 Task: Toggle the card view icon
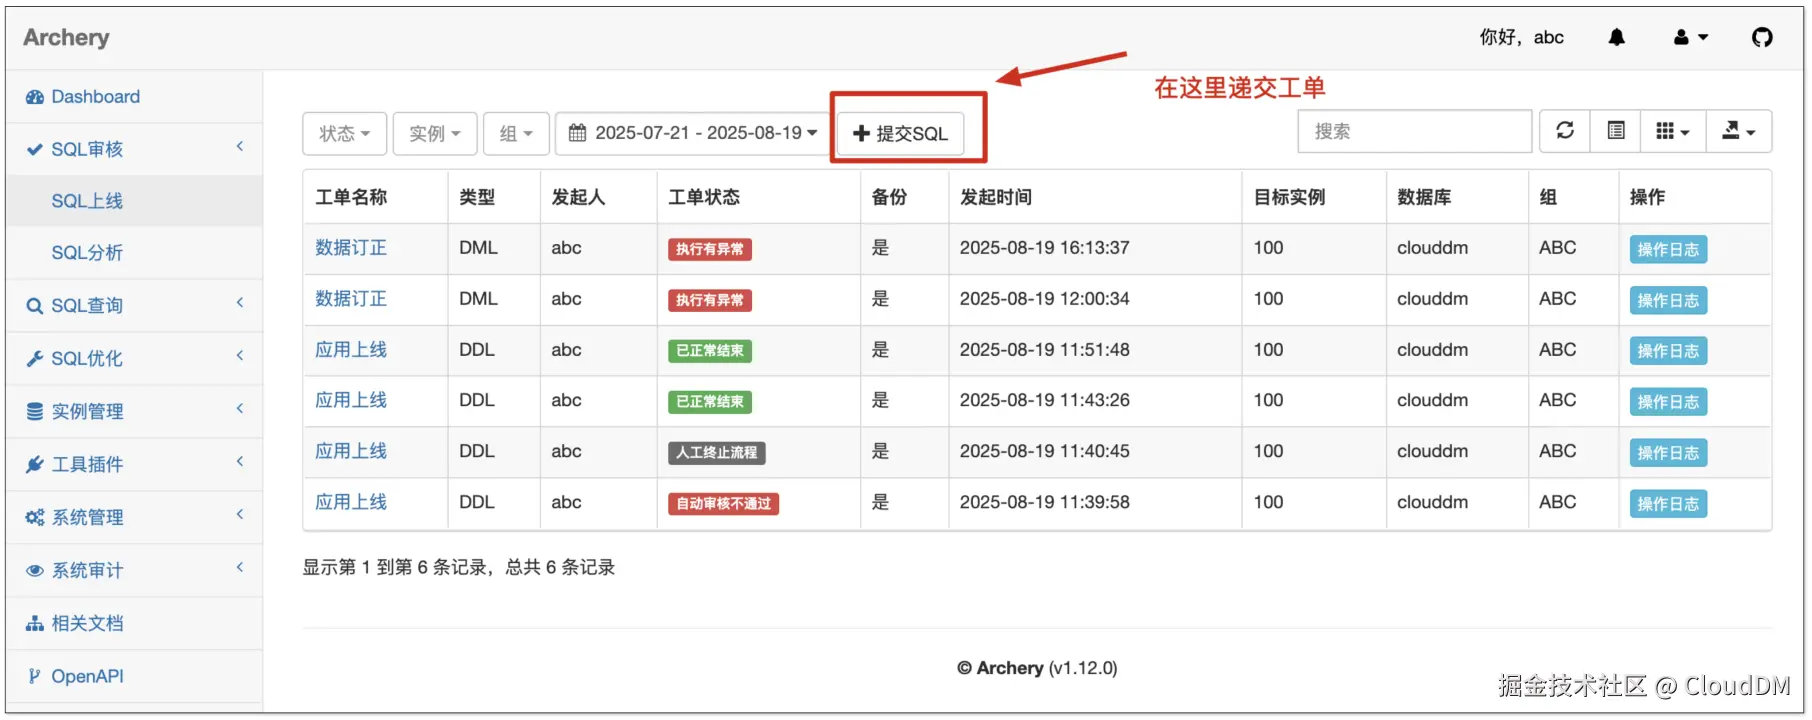click(1616, 131)
